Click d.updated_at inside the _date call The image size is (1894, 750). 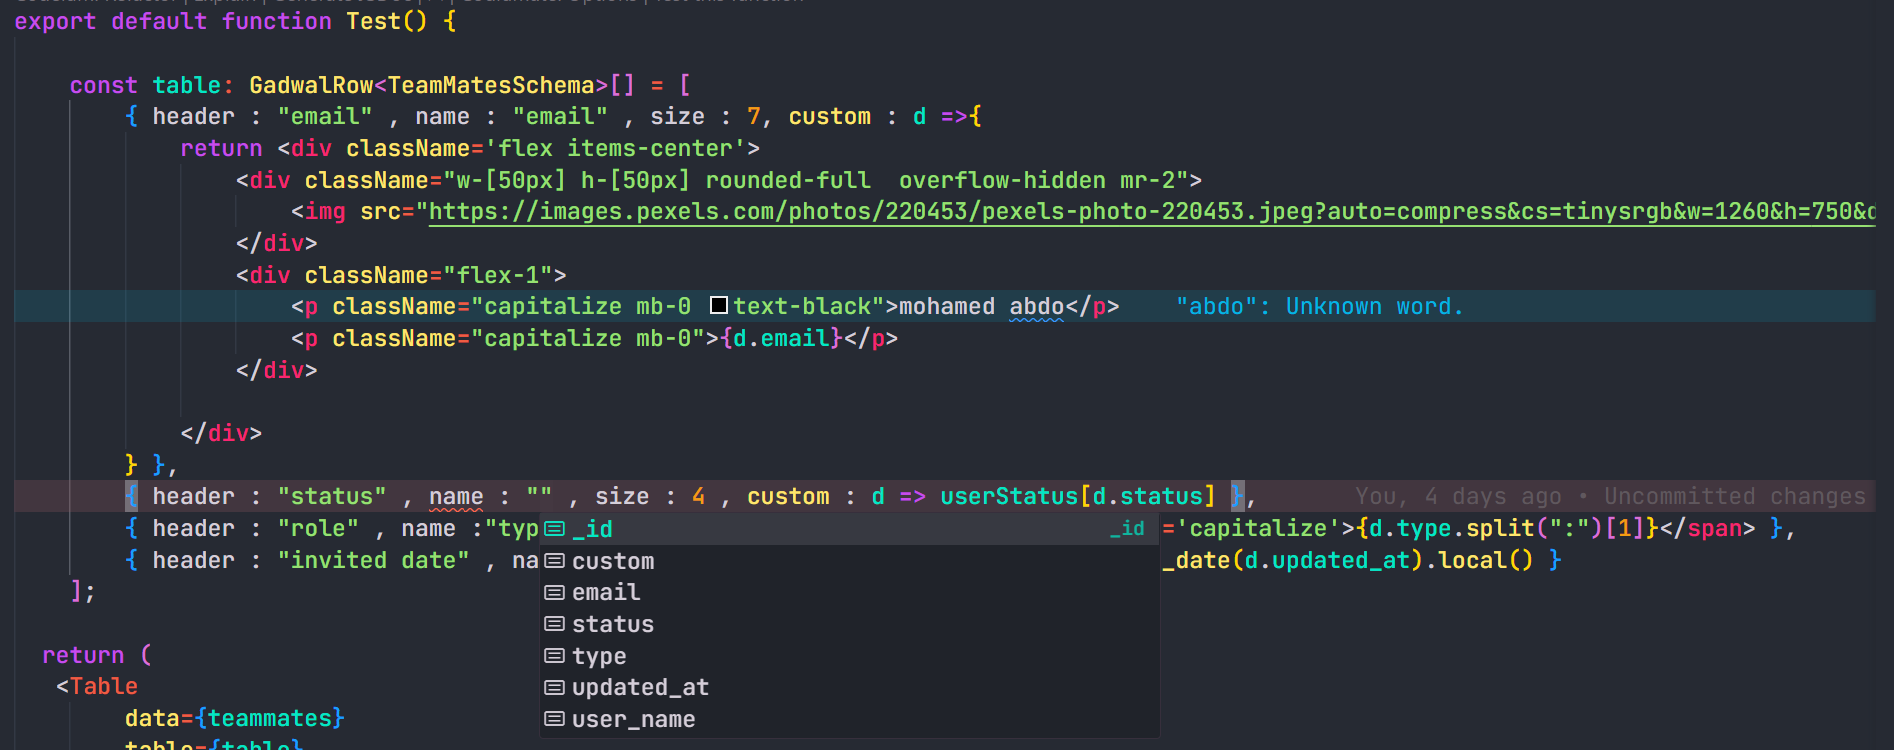1327,560
